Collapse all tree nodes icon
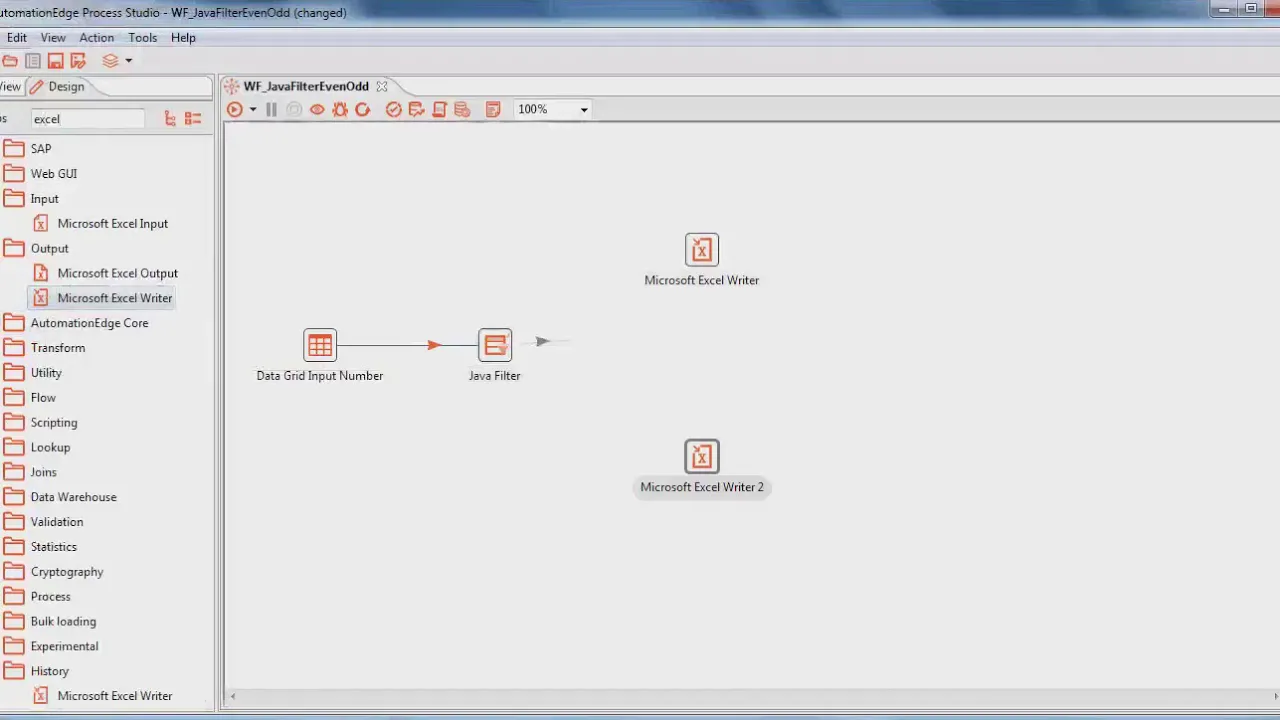The height and width of the screenshot is (720, 1280). [193, 119]
